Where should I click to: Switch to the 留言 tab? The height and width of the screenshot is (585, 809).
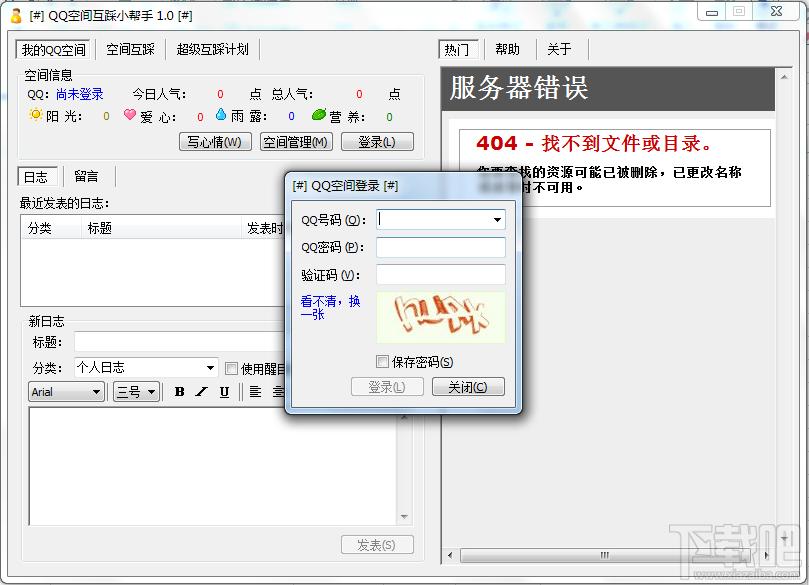pos(86,177)
